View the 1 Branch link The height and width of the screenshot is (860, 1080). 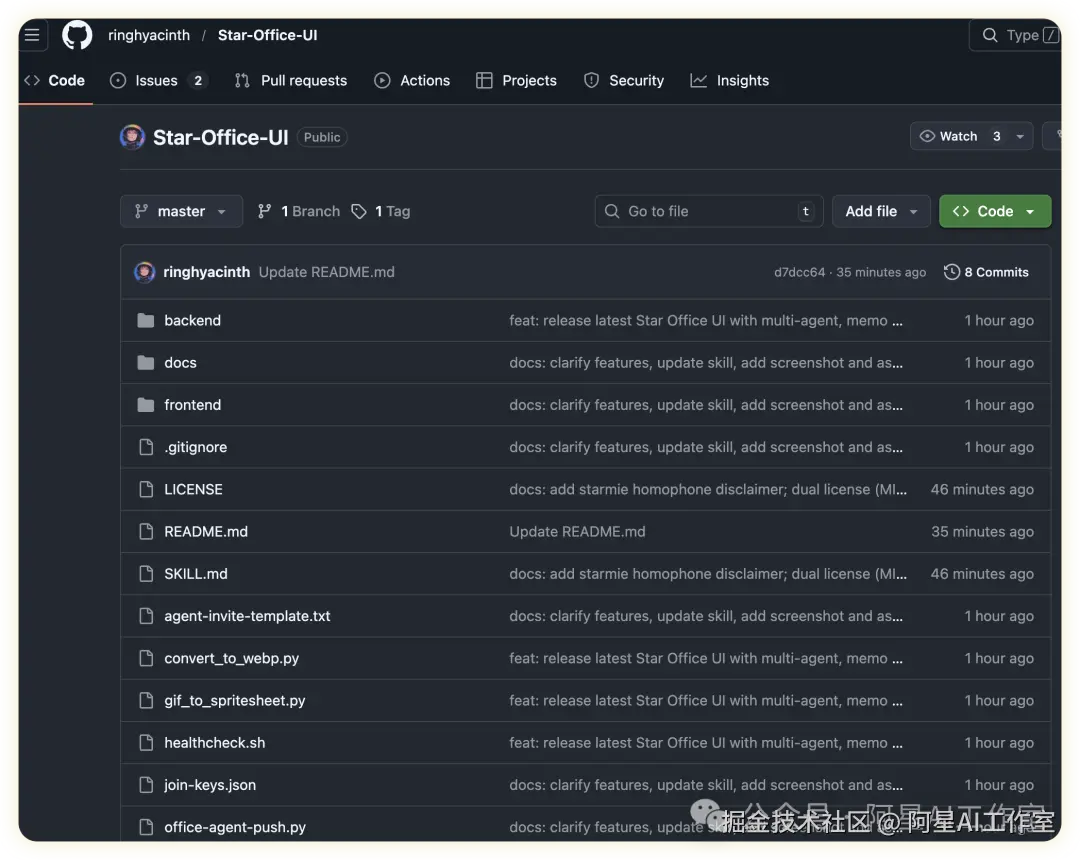299,211
